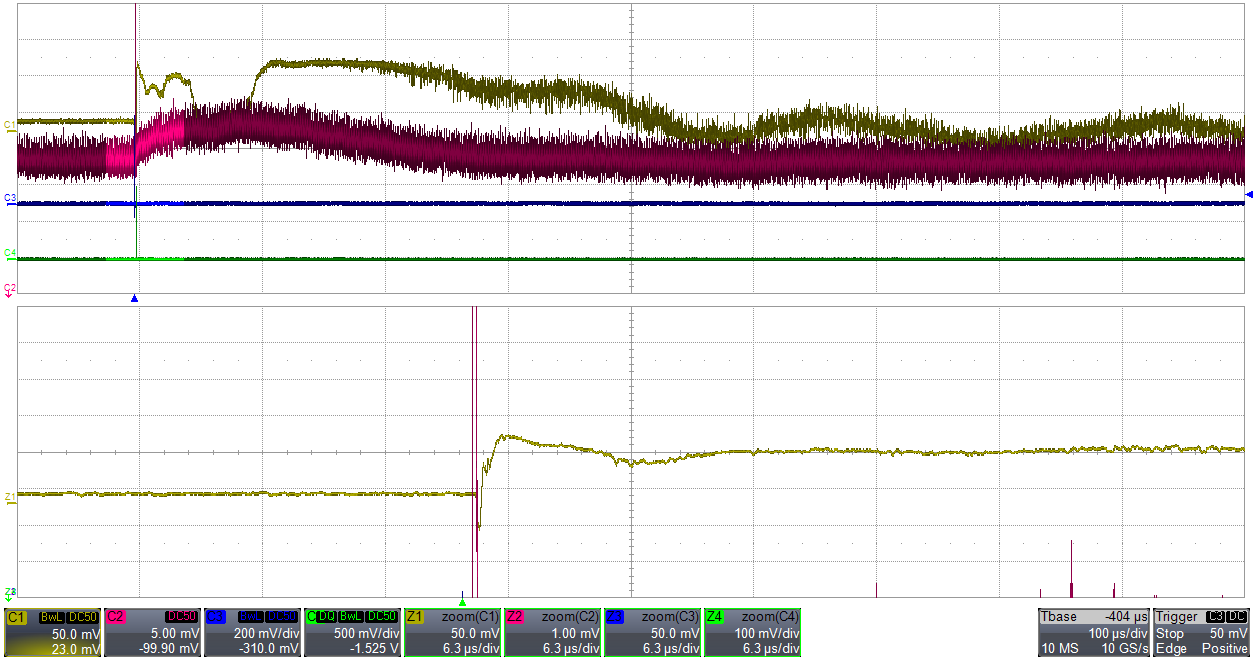Click the 100 µs/div value in the Tbase box
Image resolution: width=1255 pixels, height=658 pixels.
1117,633
